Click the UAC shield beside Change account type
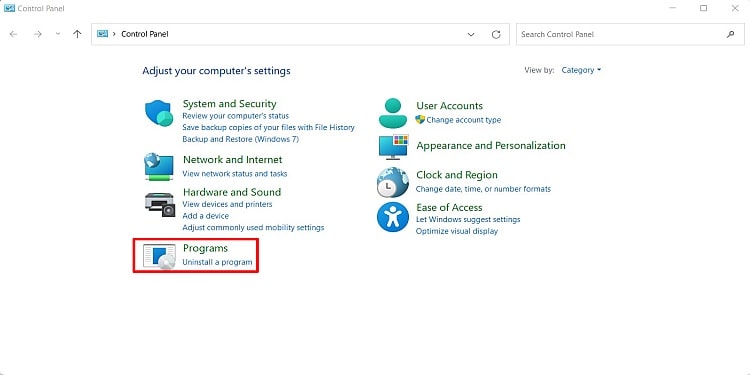This screenshot has width=750, height=375. pyautogui.click(x=420, y=120)
